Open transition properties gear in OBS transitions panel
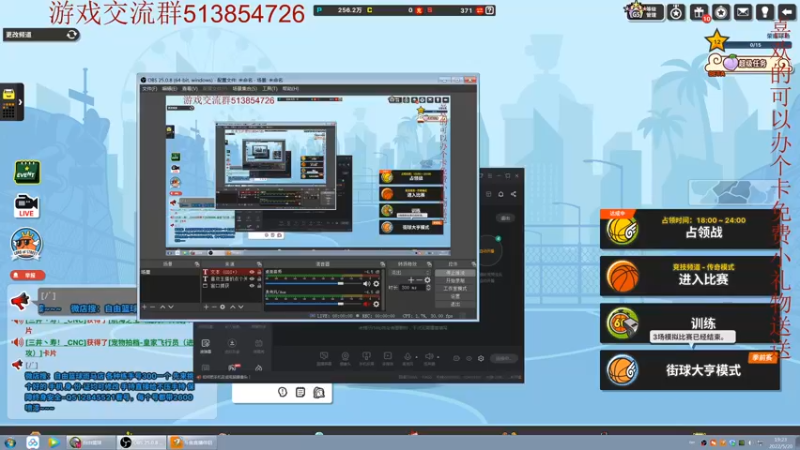The width and height of the screenshot is (800, 450). (427, 280)
